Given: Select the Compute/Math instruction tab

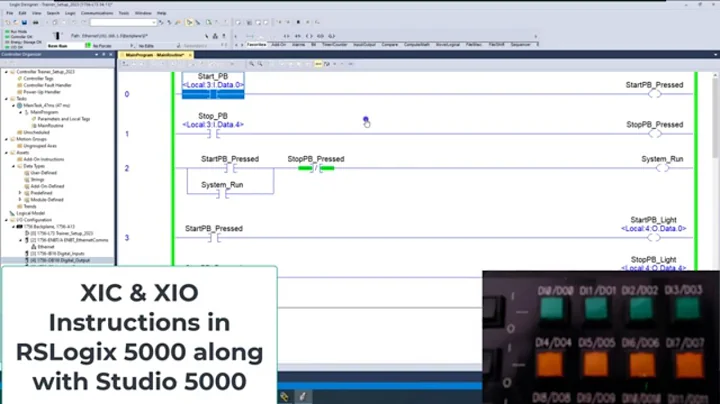Looking at the screenshot, I should (417, 45).
